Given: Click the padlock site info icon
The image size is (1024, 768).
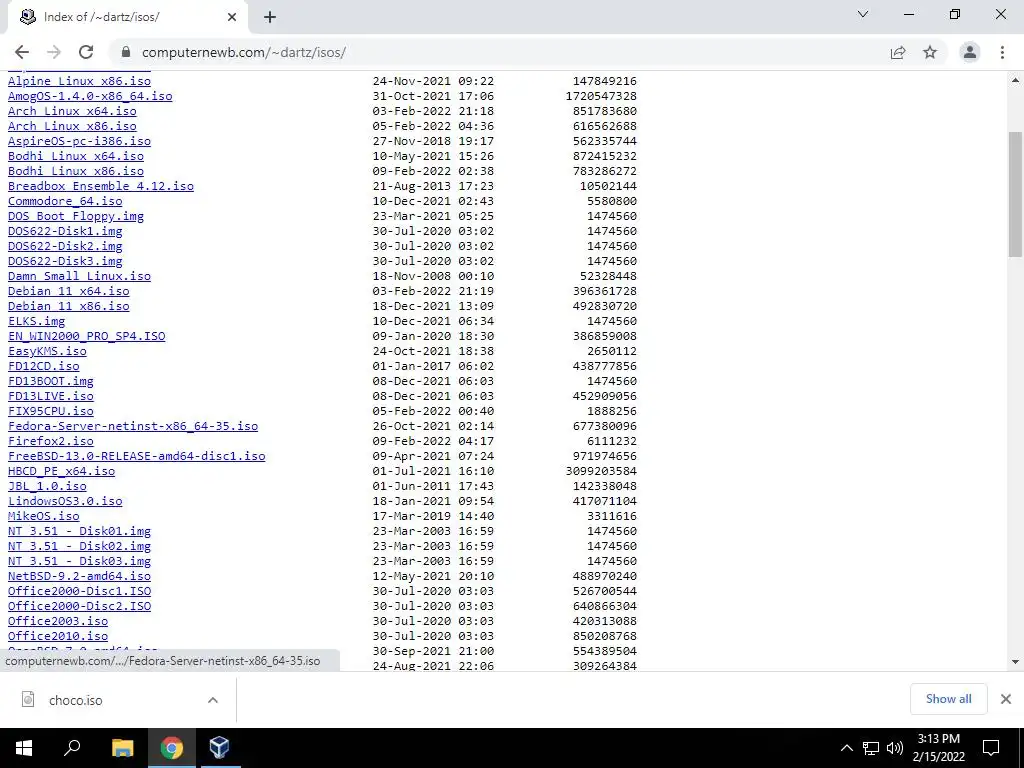Looking at the screenshot, I should [126, 52].
